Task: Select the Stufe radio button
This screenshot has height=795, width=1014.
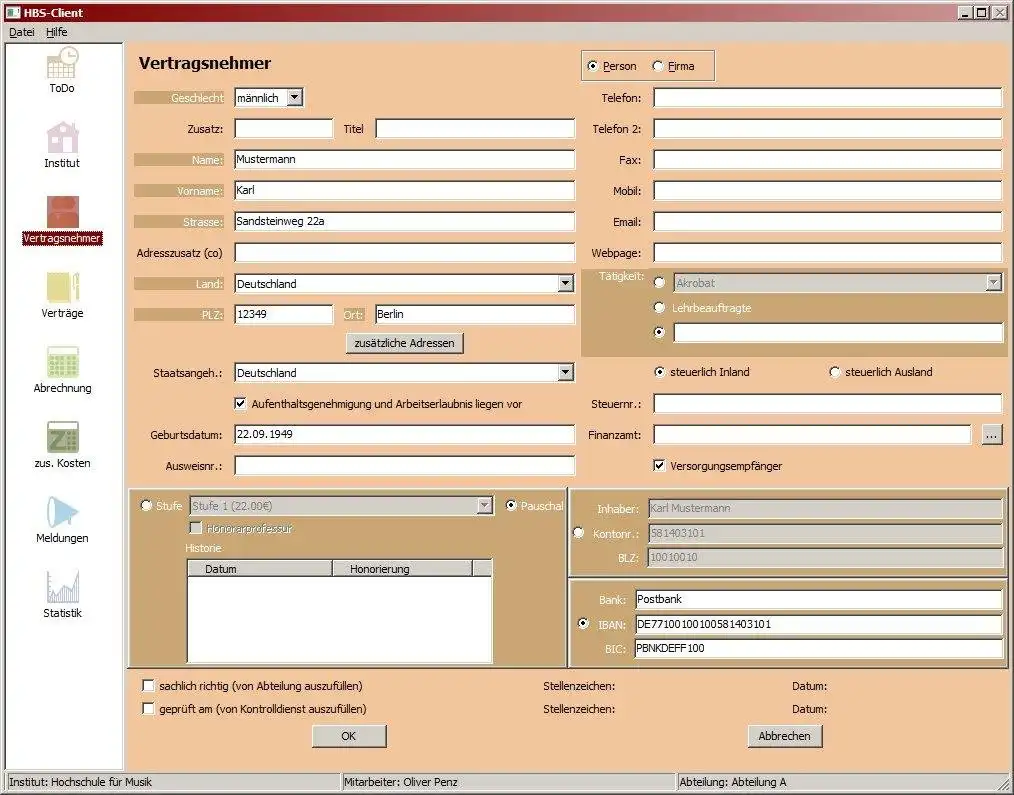Action: pos(146,505)
